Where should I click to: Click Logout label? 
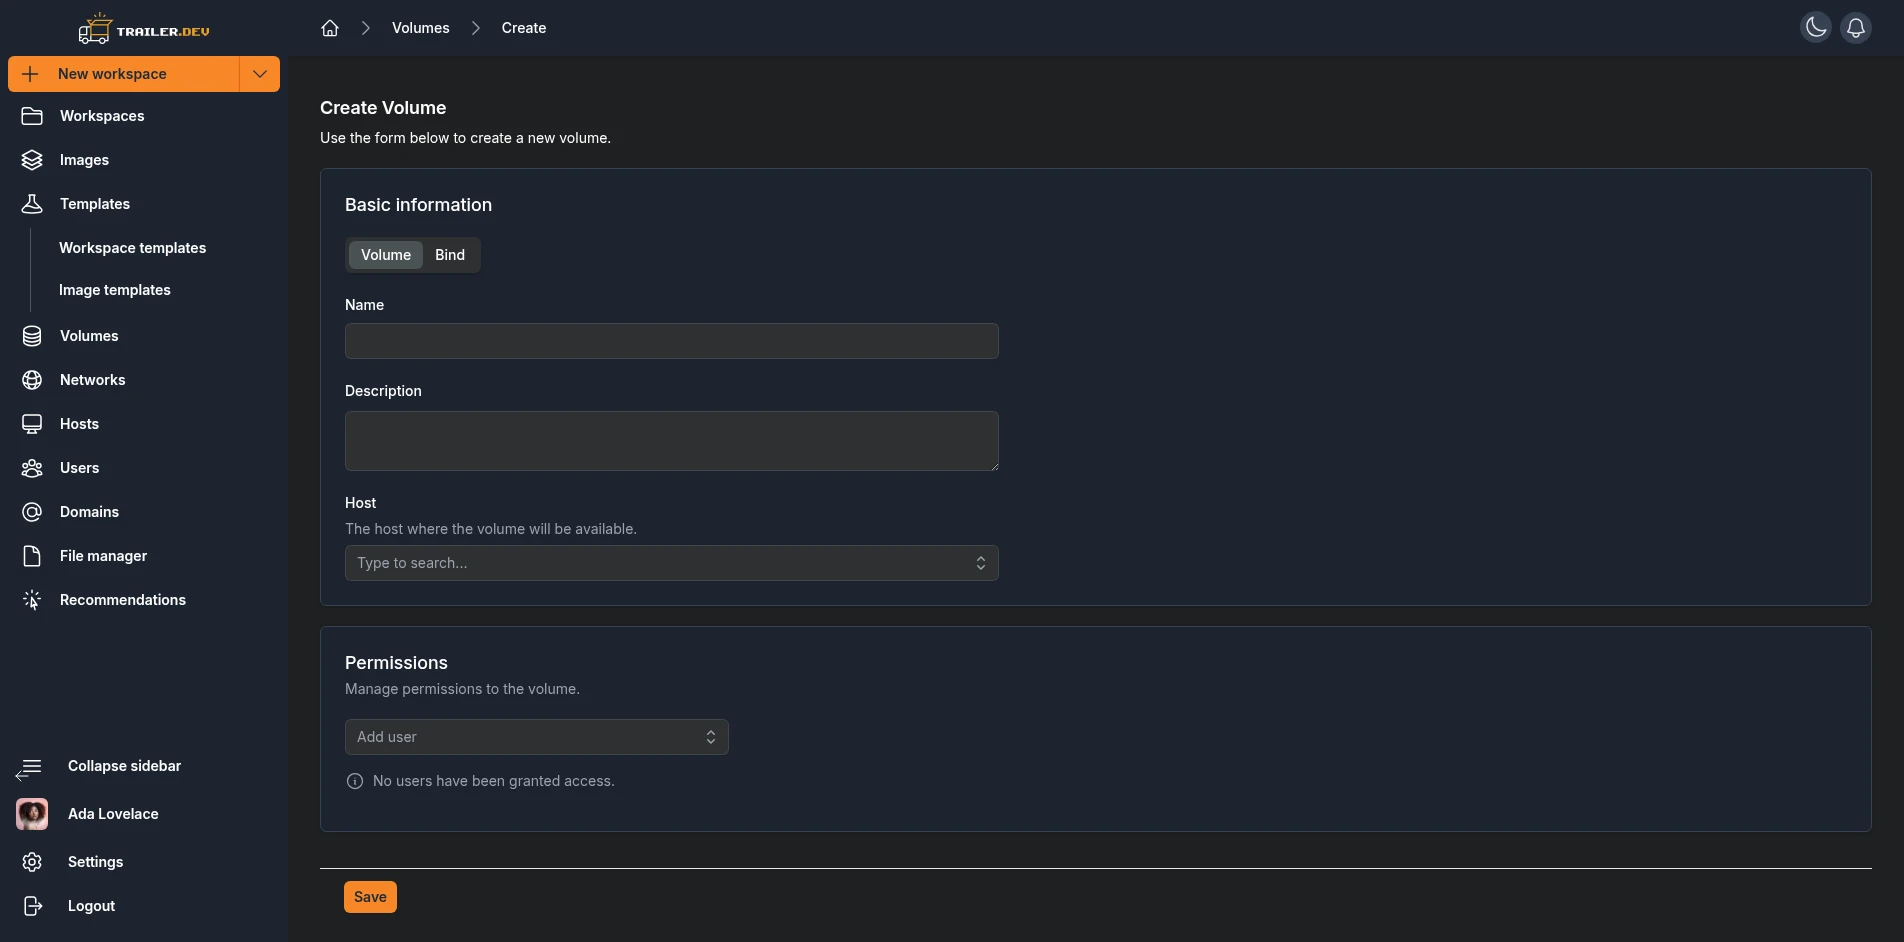[x=91, y=906]
